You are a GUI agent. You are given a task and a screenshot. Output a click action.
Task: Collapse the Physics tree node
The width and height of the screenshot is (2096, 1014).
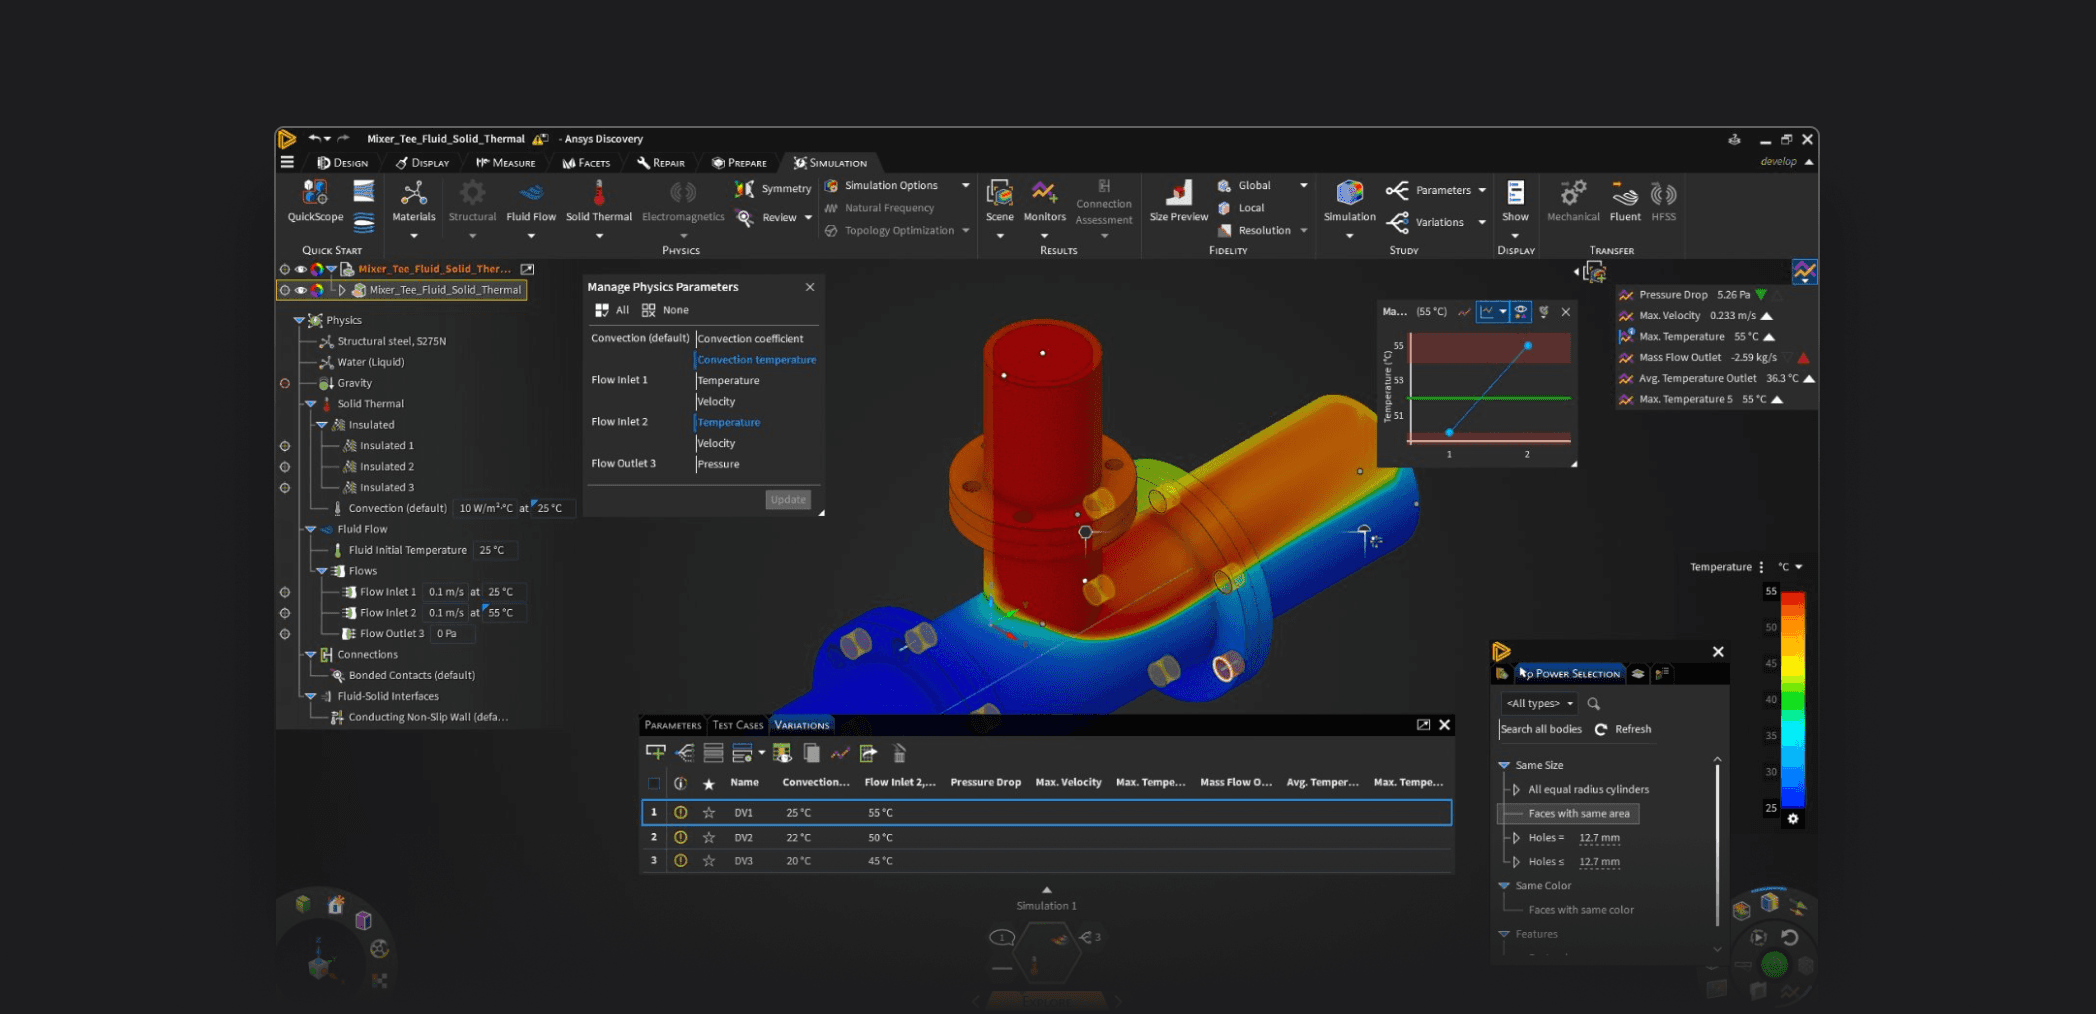pyautogui.click(x=299, y=320)
